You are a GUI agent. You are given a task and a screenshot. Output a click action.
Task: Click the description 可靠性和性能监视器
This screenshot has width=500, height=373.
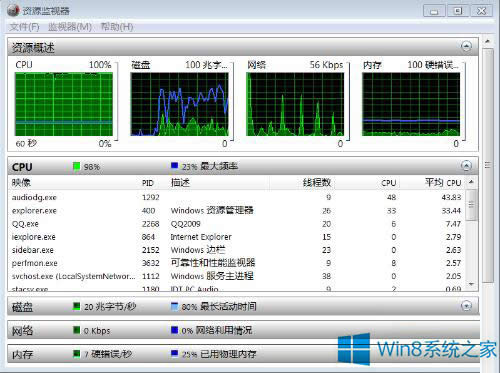tap(213, 263)
